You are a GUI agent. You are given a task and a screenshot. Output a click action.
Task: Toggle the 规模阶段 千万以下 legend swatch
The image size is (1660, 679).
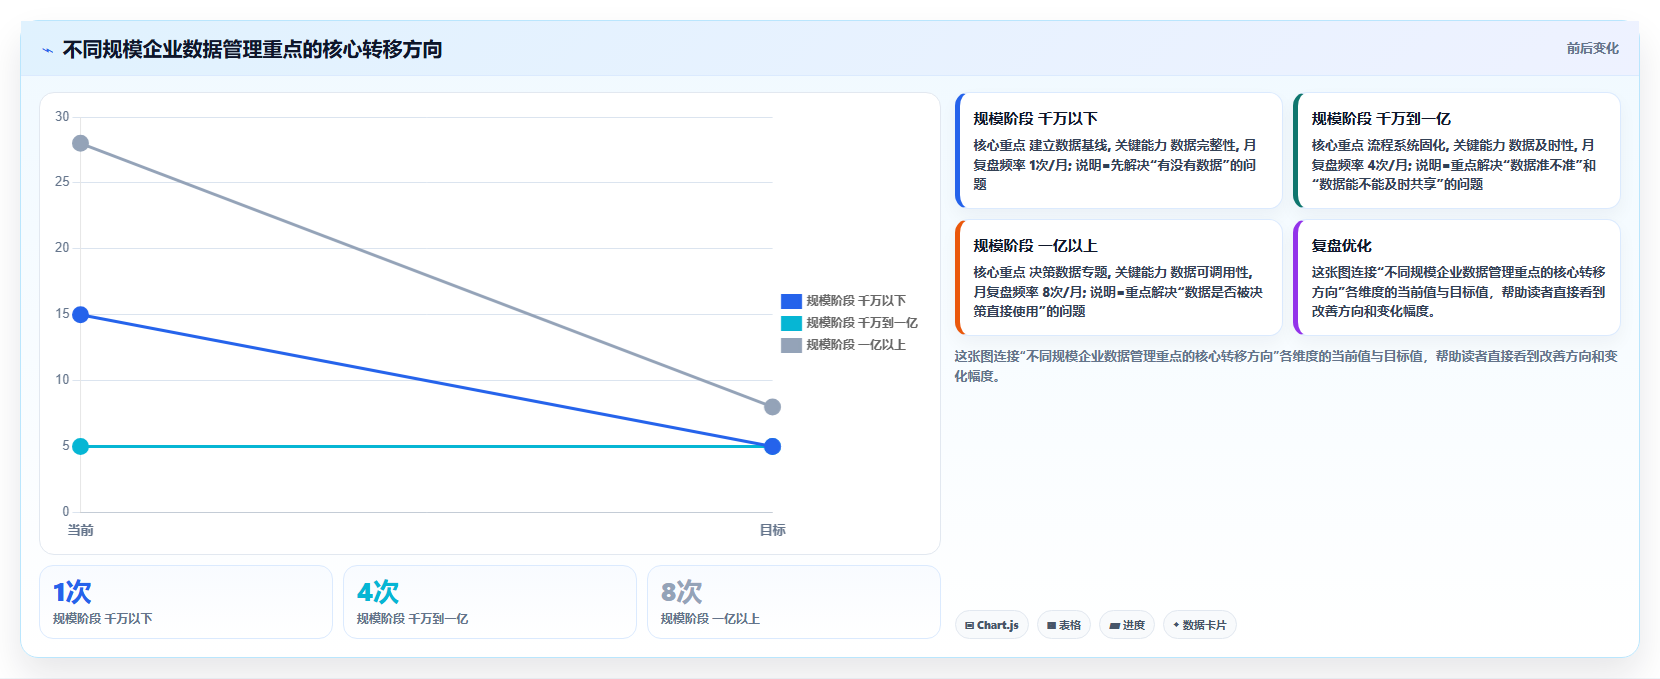click(x=791, y=301)
